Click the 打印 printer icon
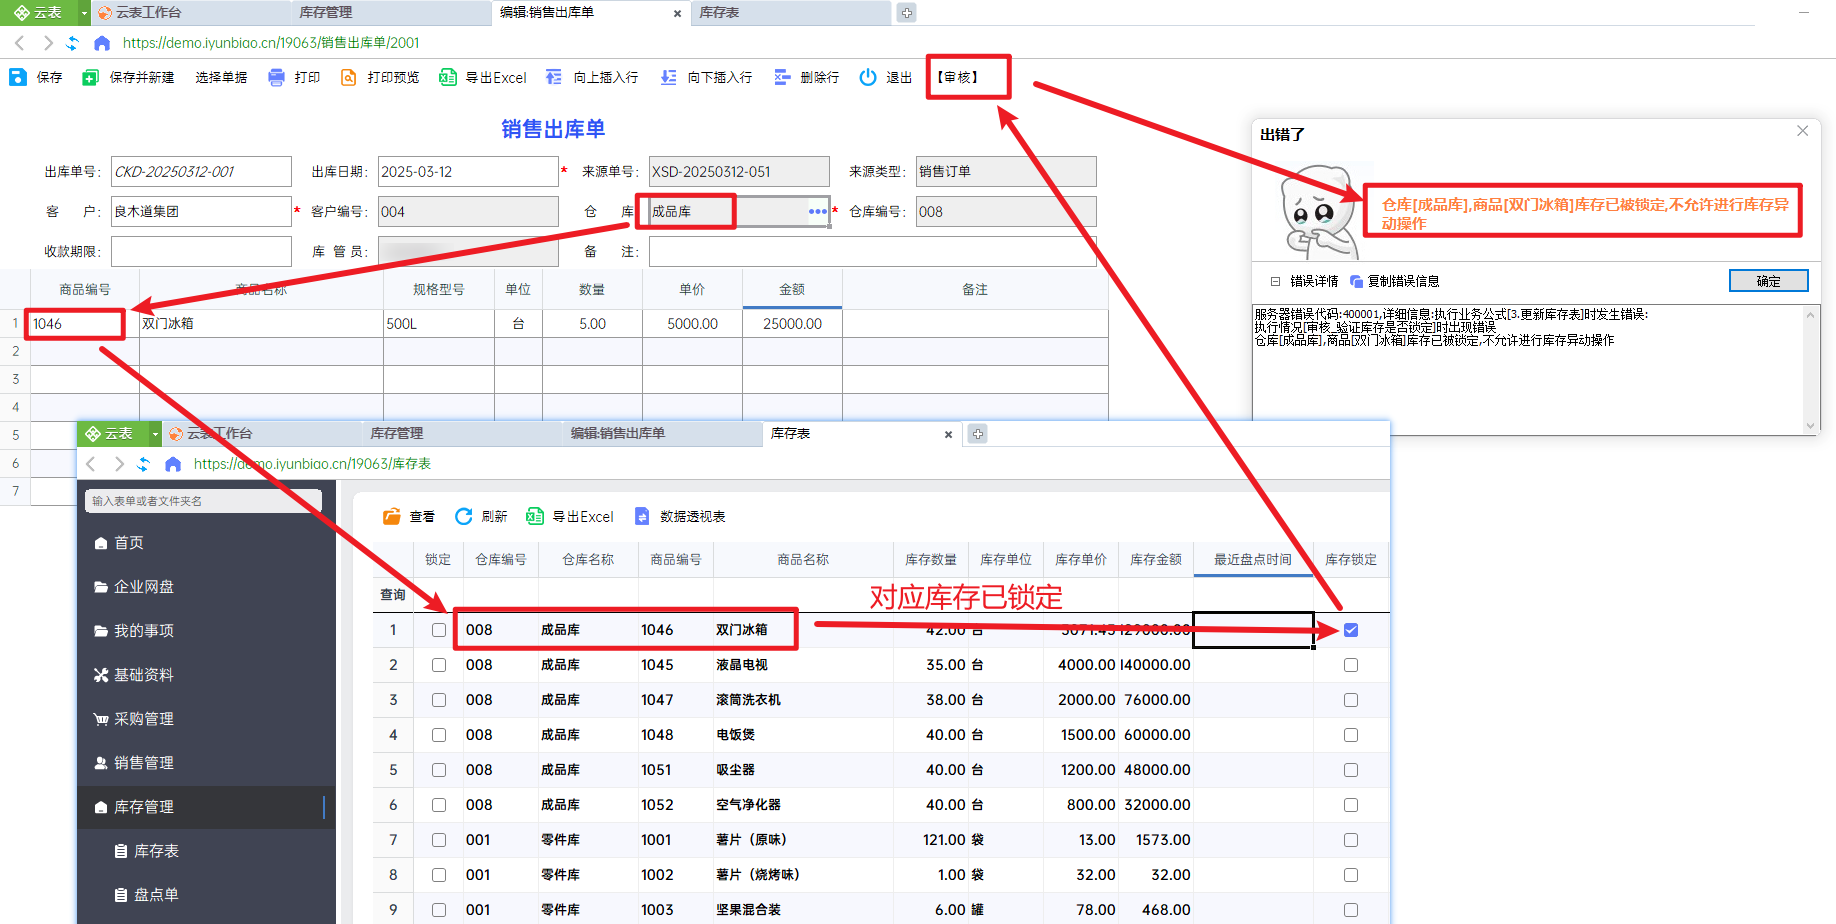 (x=277, y=77)
